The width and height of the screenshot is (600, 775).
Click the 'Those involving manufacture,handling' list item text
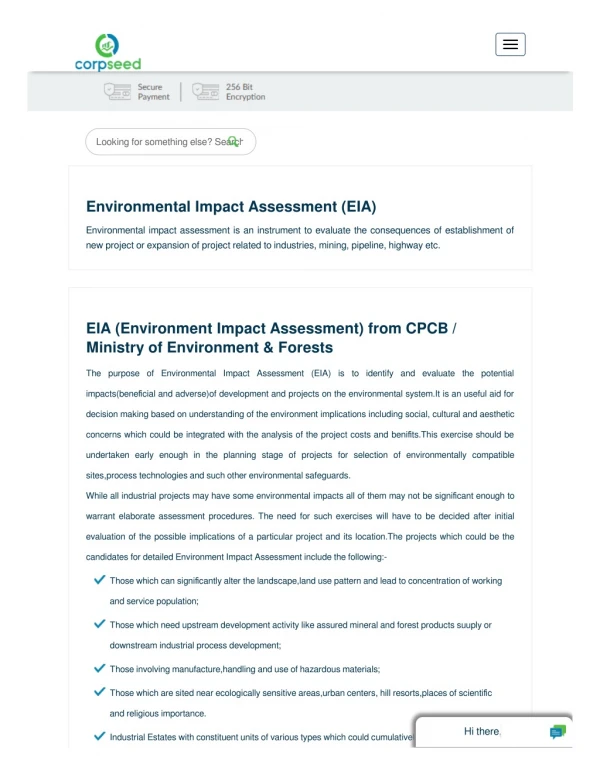coord(245,669)
